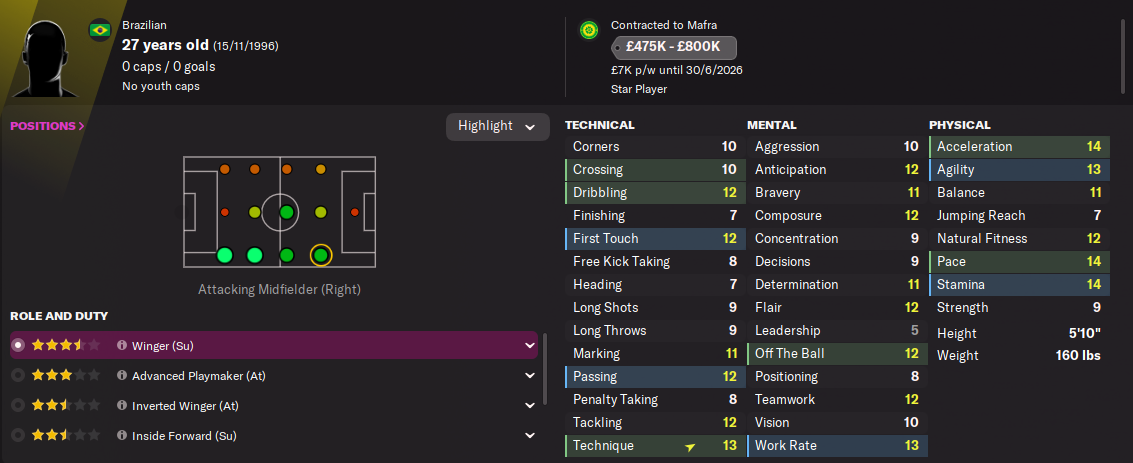Click the Brazilian flag icon

point(100,30)
